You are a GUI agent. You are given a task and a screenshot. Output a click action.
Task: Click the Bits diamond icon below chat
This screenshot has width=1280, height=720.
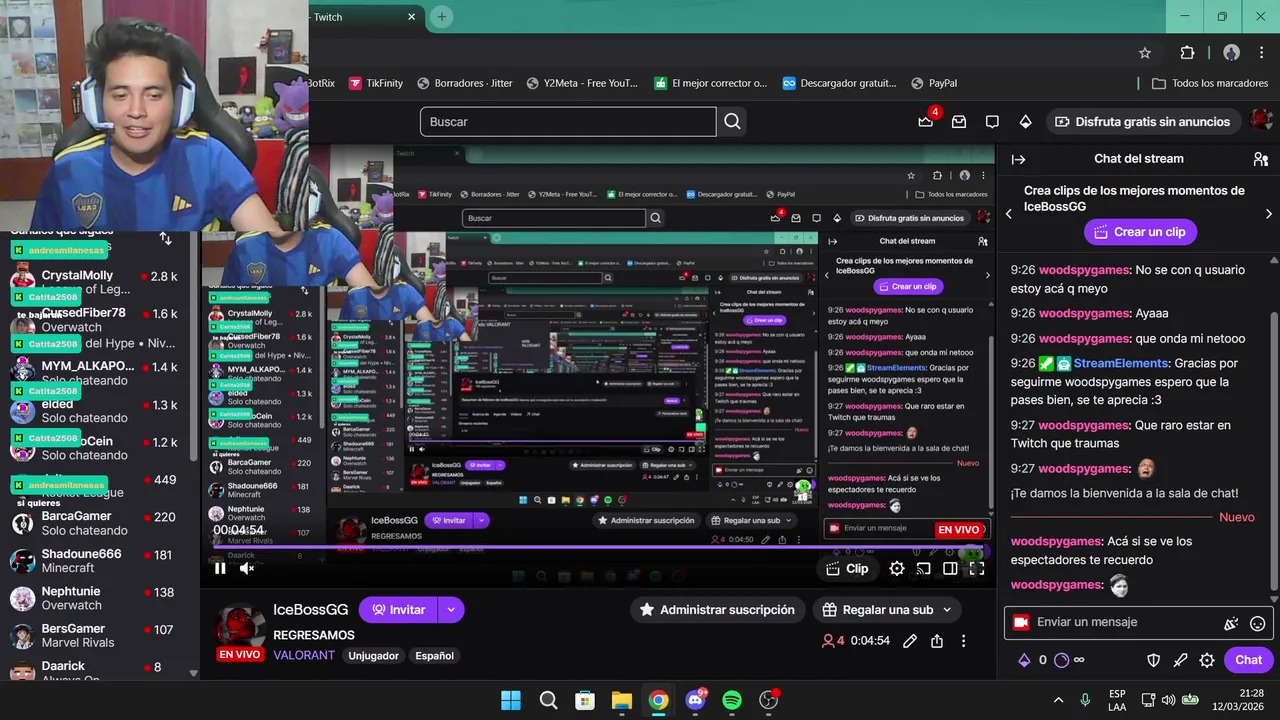click(x=1024, y=660)
